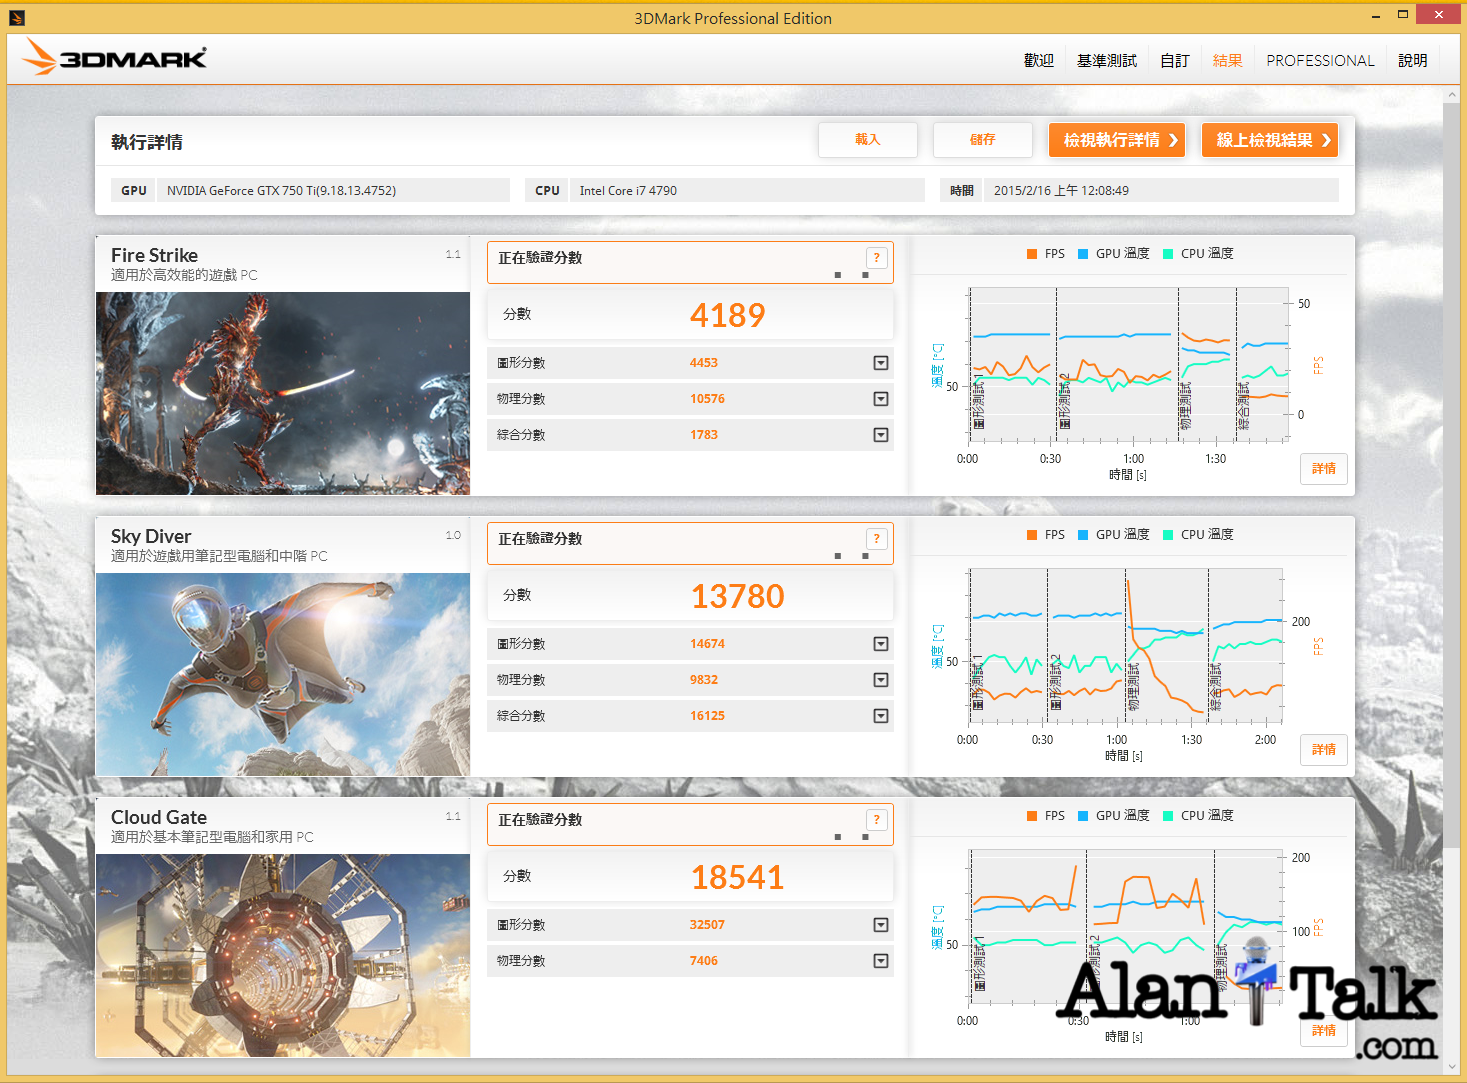Click the Cloud Gate preview image
This screenshot has height=1083, width=1467.
pyautogui.click(x=283, y=955)
